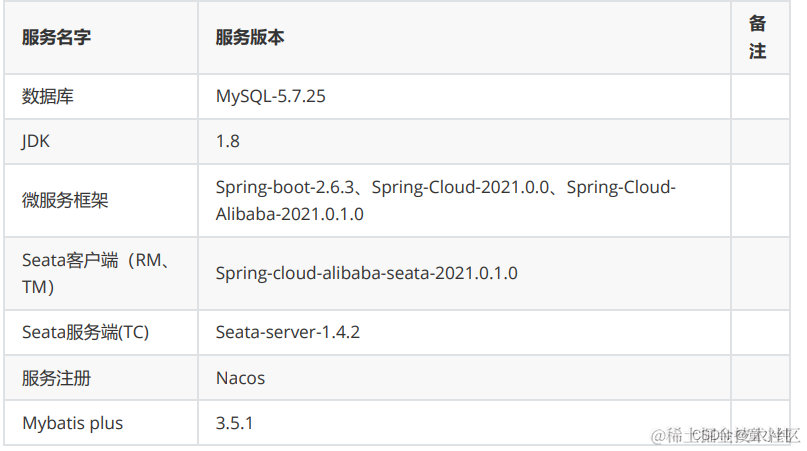
Task: Select the Spring-boot-2.6.3 version text
Action: click(x=285, y=187)
